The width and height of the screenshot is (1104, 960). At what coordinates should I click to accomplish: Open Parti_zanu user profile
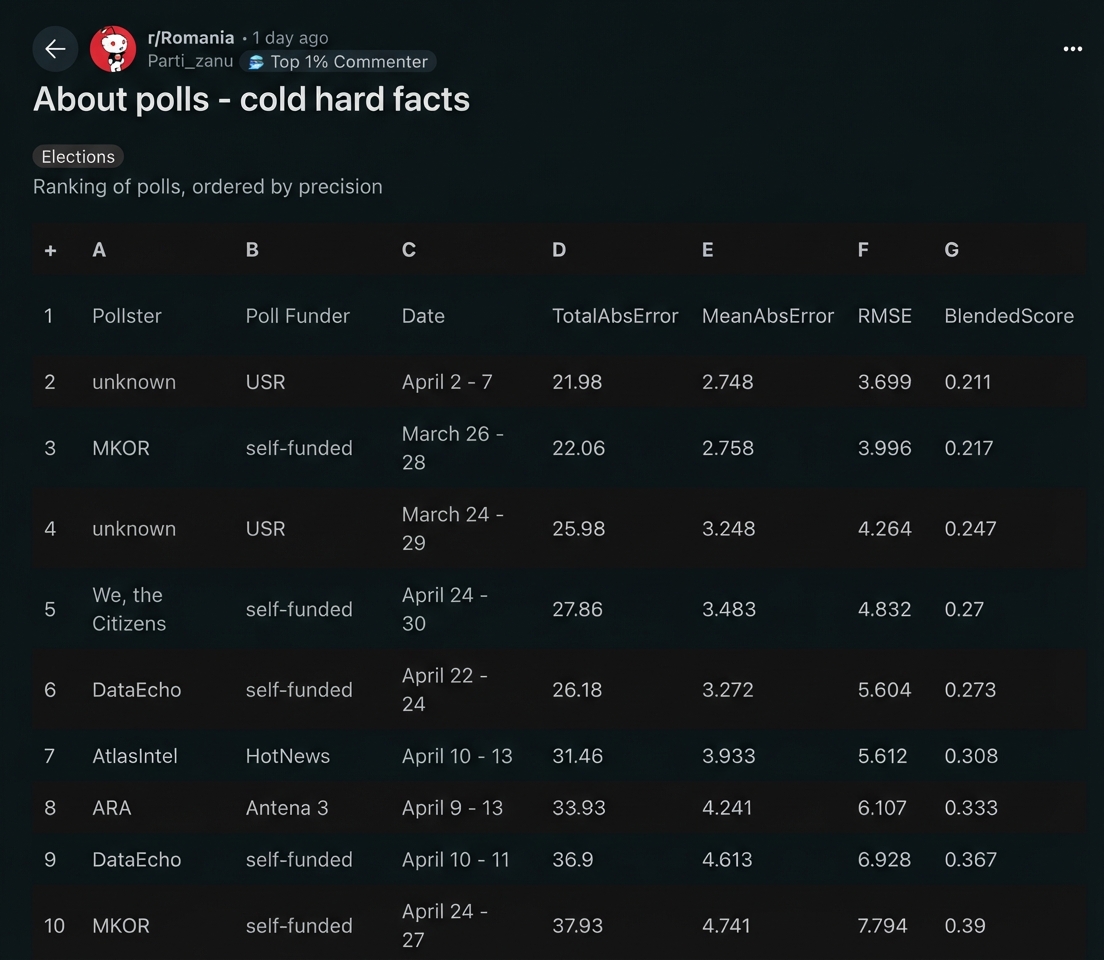click(190, 62)
